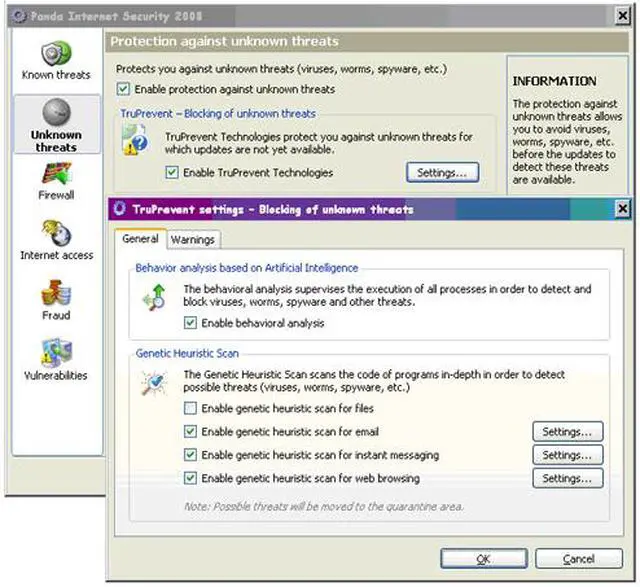This screenshot has height=587, width=640.
Task: Close the TruPrevent settings dialog window
Action: 622,209
